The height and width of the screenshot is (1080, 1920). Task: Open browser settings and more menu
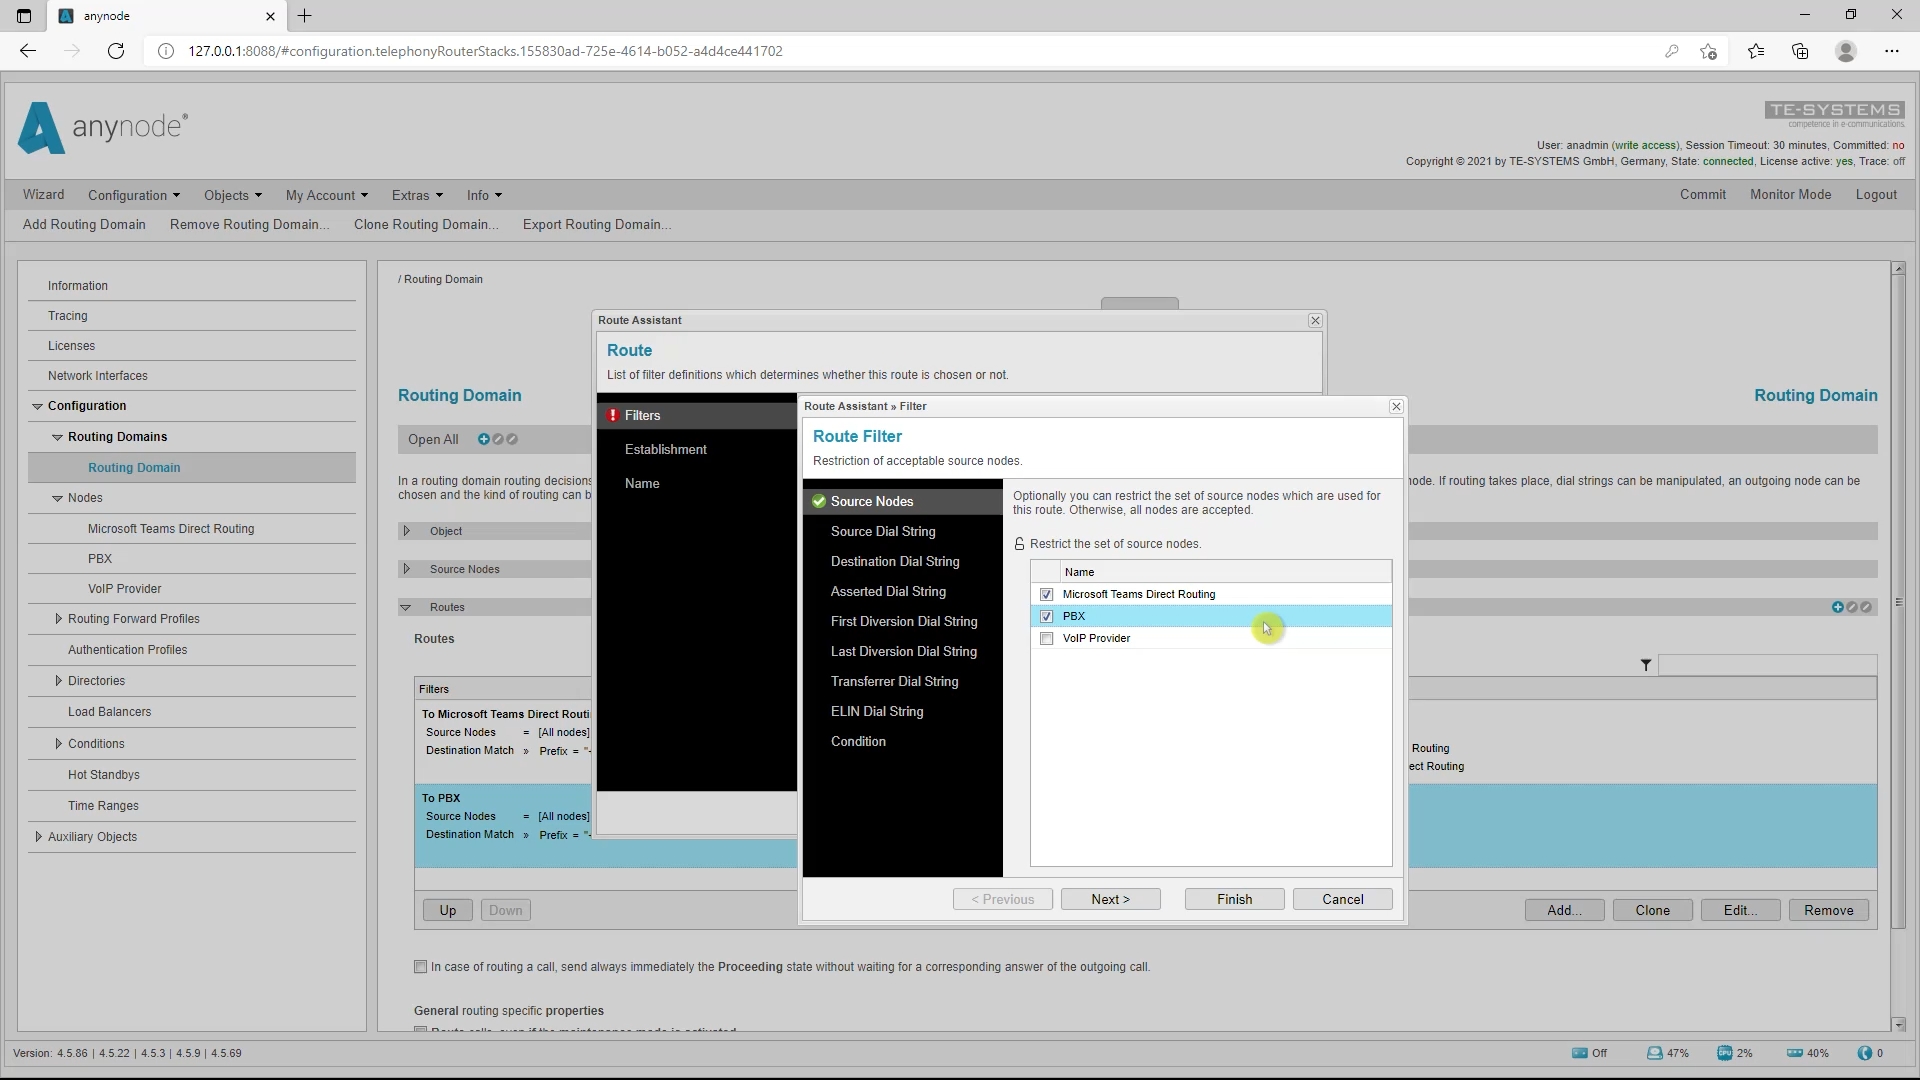(1891, 51)
